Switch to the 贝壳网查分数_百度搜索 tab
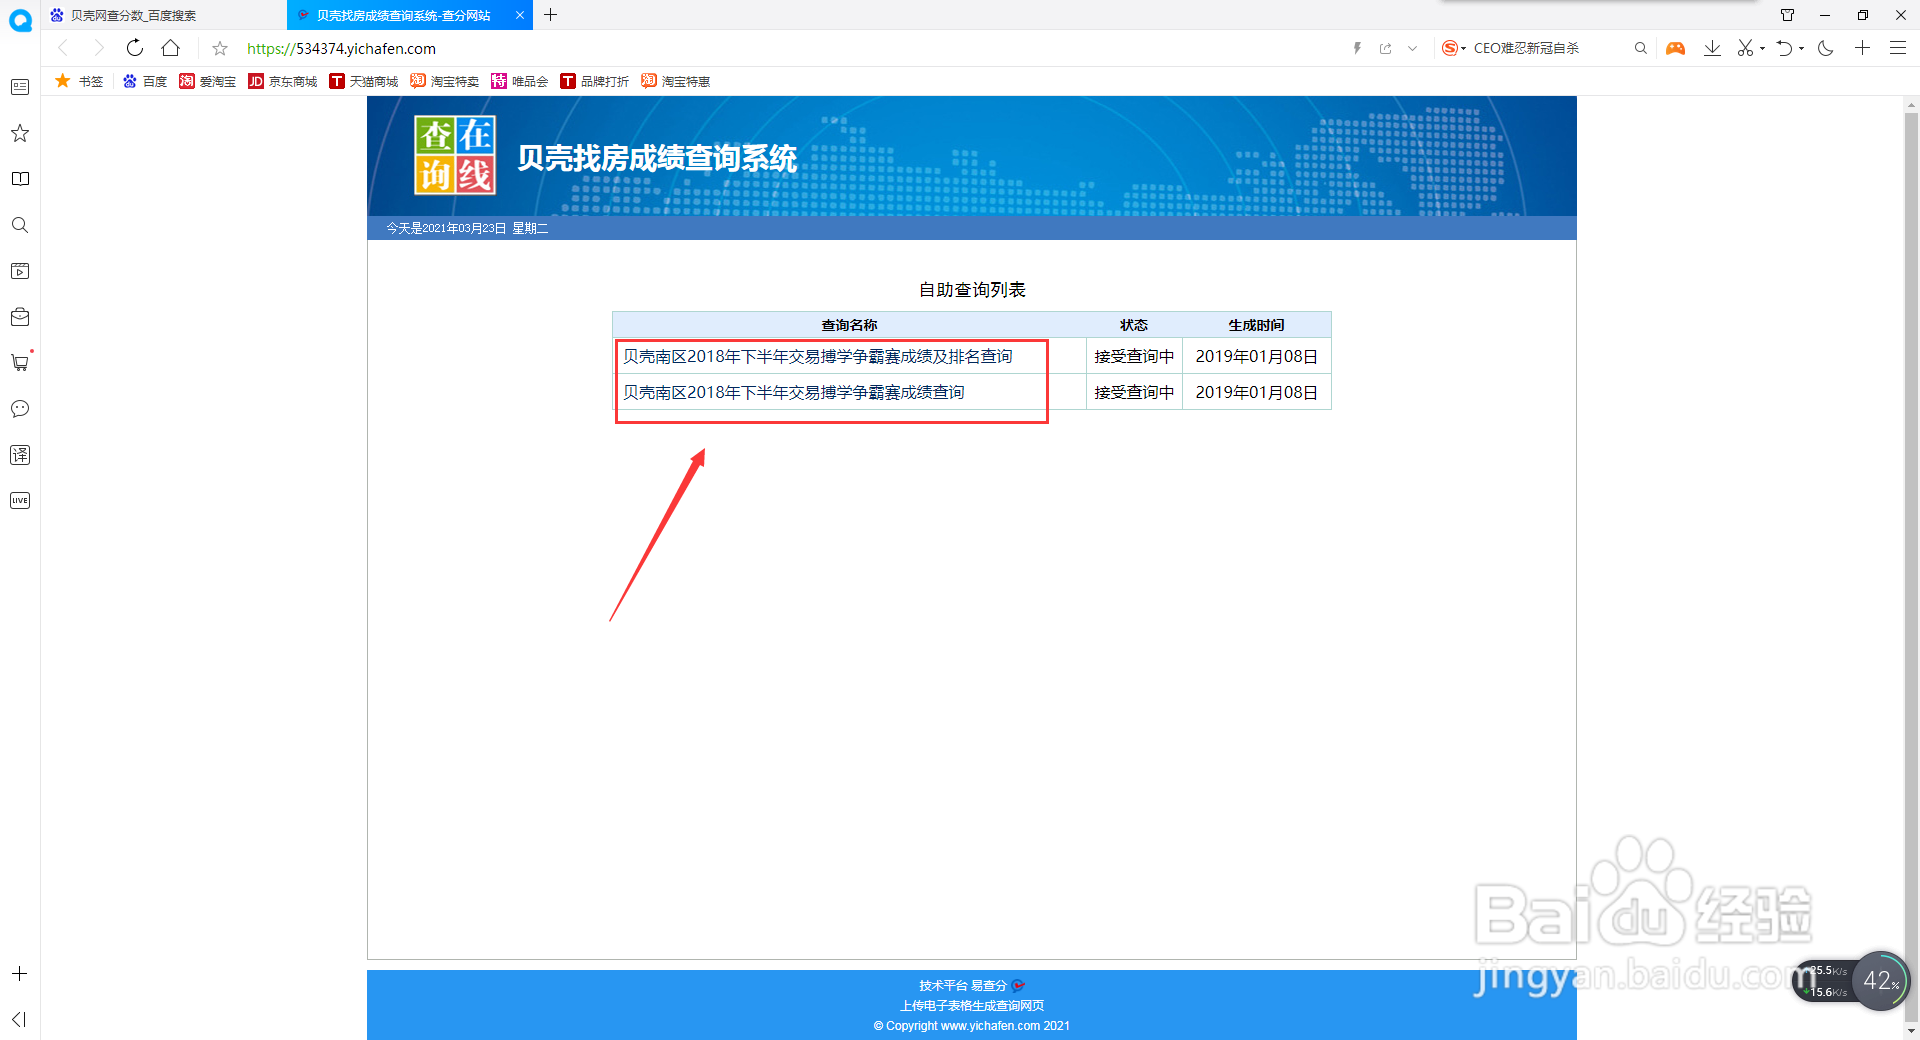 [x=163, y=15]
